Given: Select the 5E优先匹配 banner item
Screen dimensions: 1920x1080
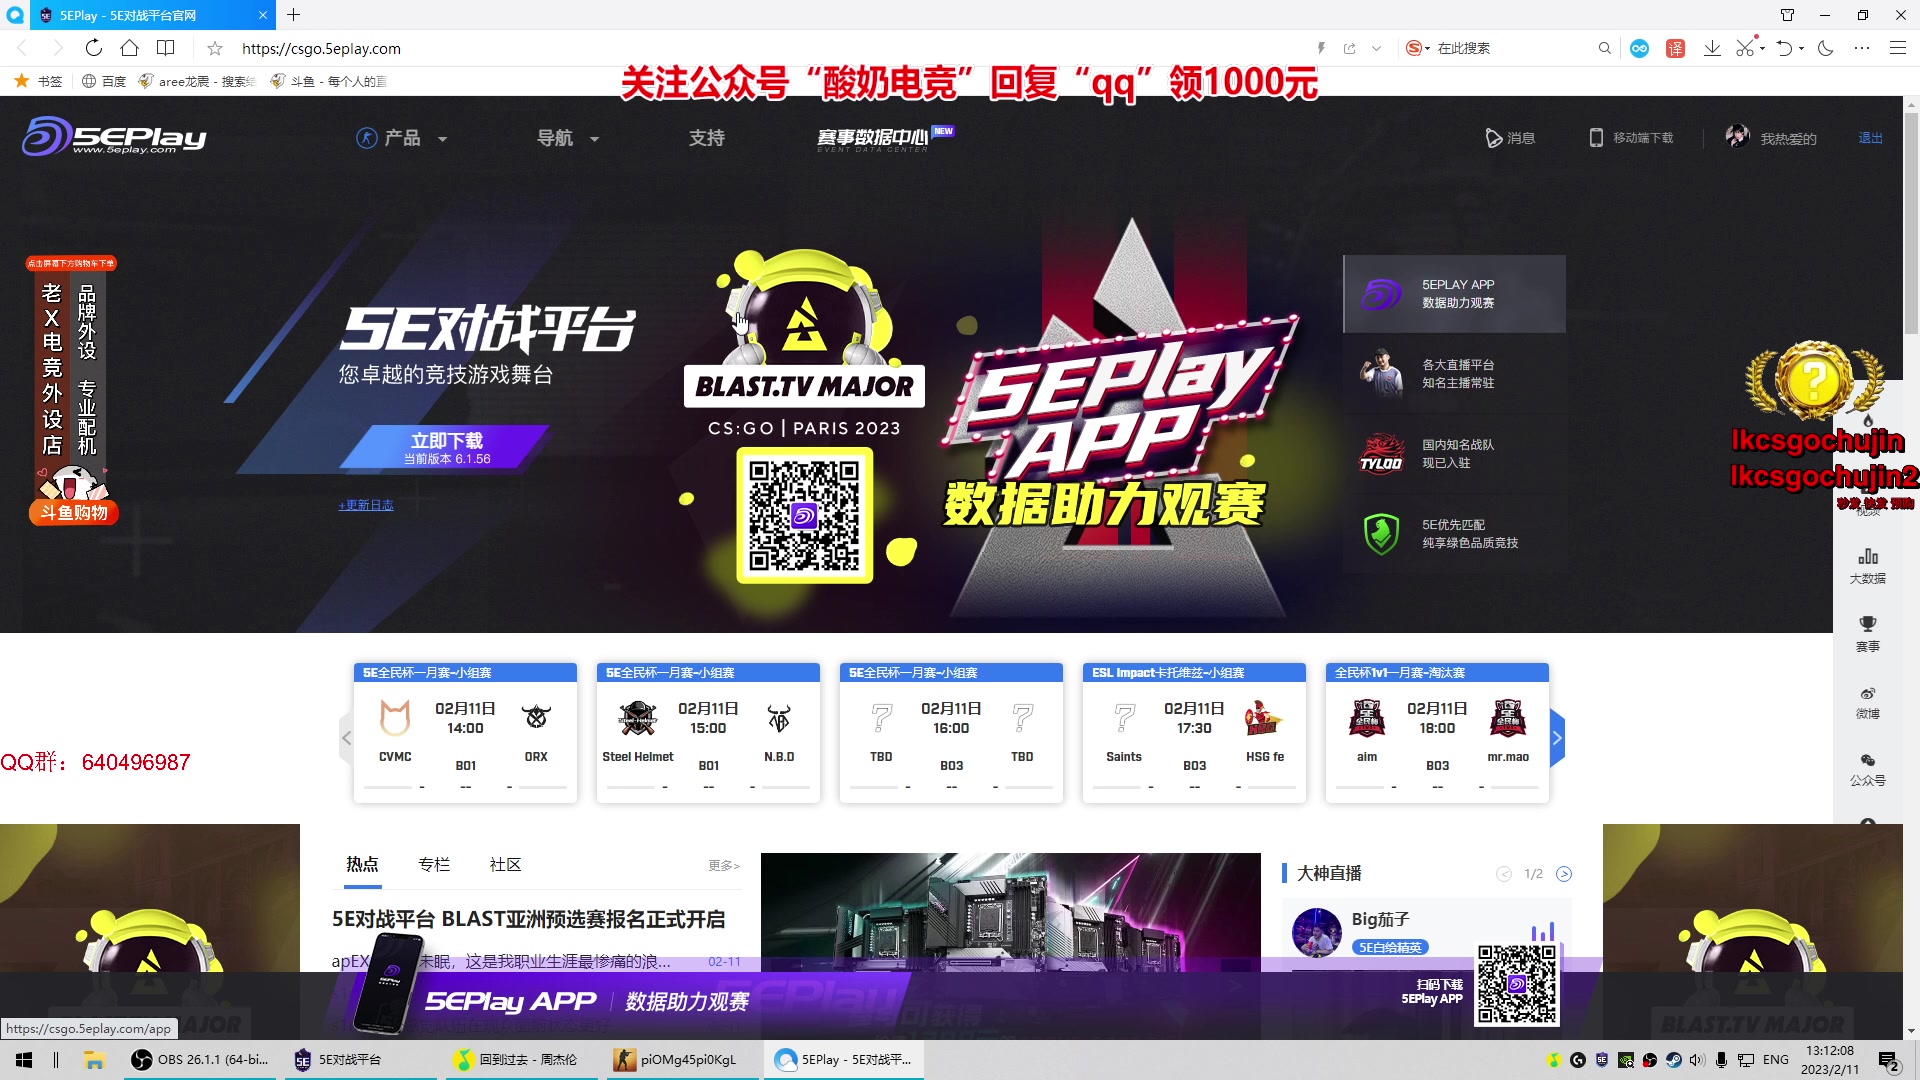Looking at the screenshot, I should (x=1454, y=534).
